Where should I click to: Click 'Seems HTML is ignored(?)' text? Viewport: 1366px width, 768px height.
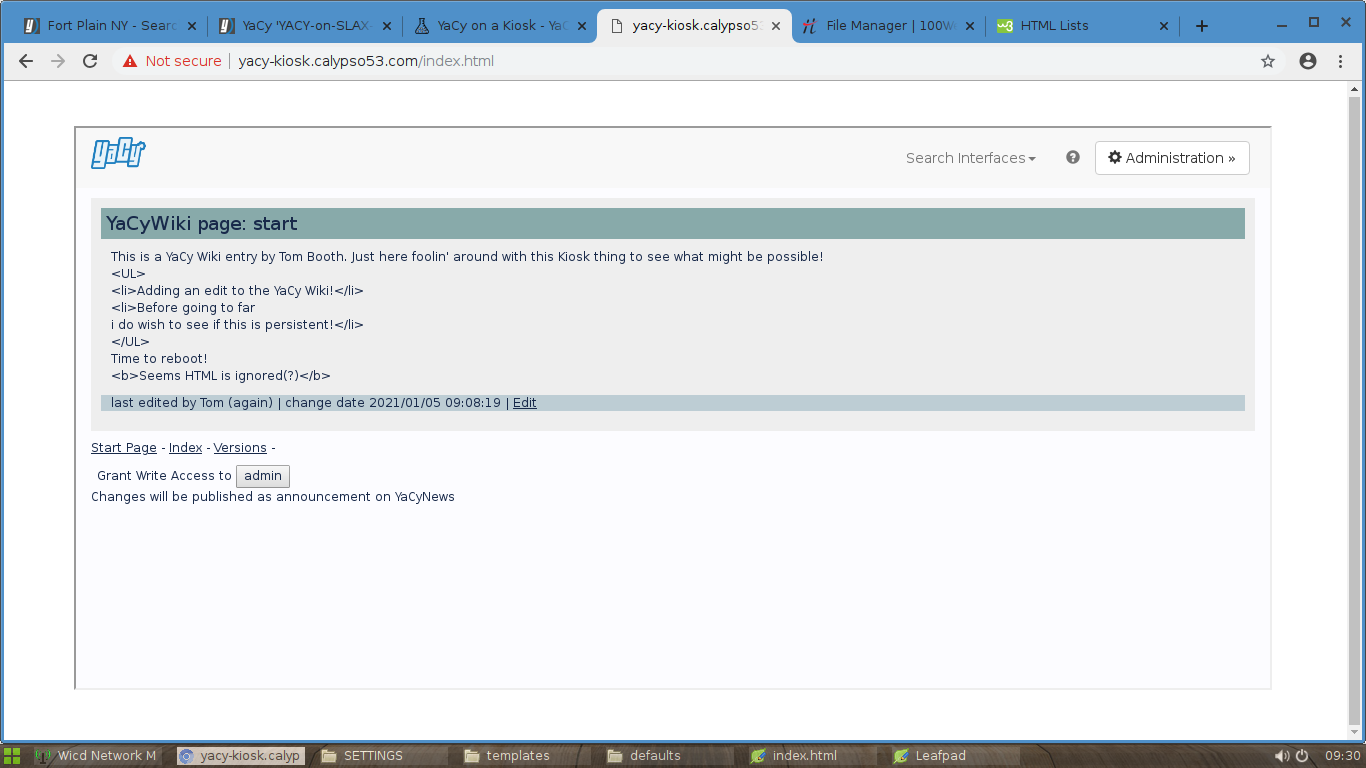click(x=221, y=376)
